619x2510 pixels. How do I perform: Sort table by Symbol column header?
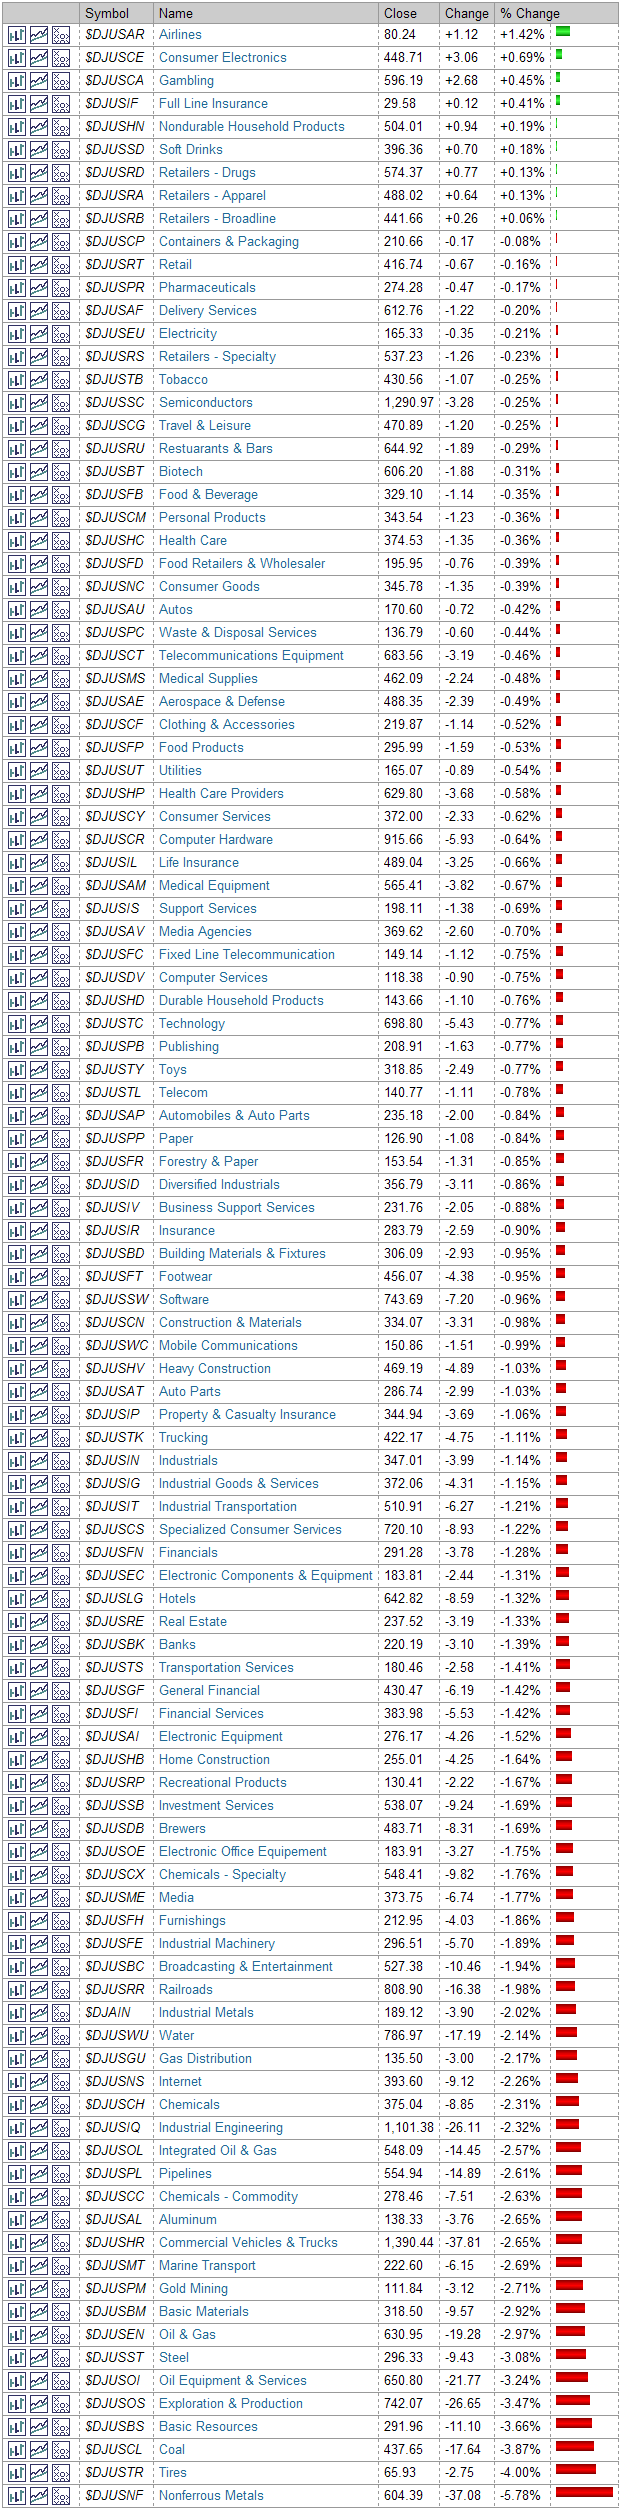pyautogui.click(x=107, y=13)
